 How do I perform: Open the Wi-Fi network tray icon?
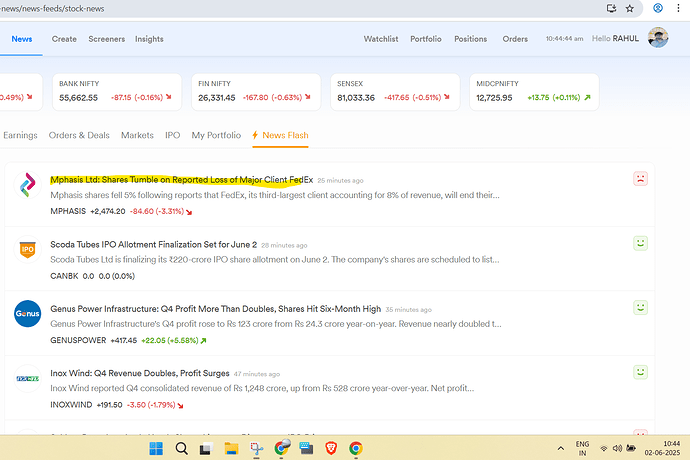click(x=604, y=449)
